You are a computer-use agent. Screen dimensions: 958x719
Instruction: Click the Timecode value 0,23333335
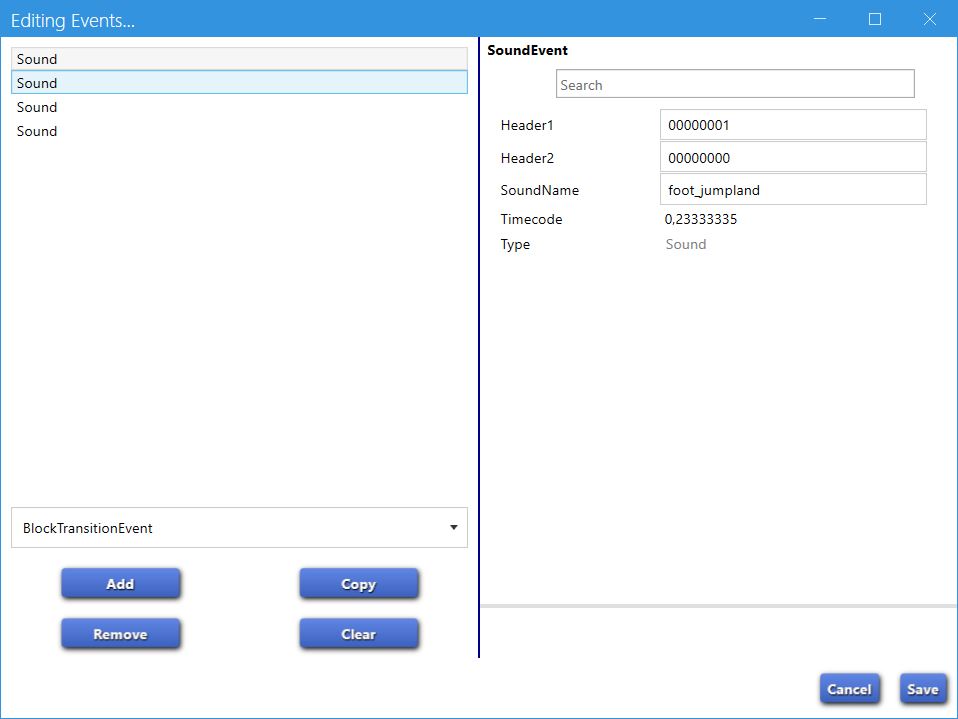pos(701,219)
